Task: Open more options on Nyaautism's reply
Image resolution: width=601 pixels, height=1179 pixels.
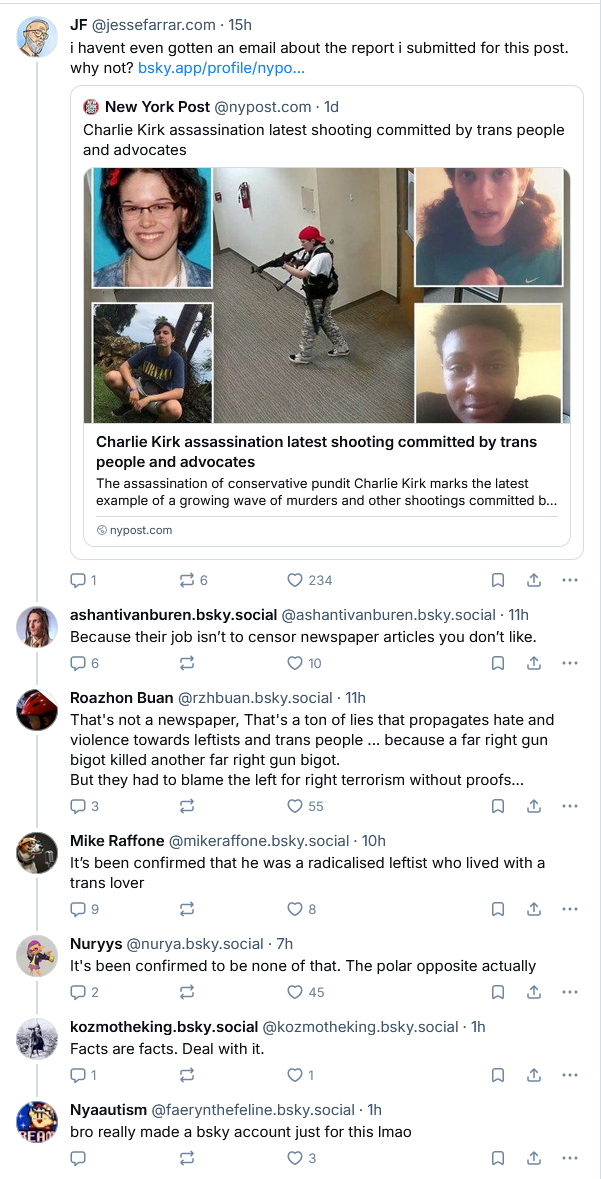Action: pos(569,1158)
